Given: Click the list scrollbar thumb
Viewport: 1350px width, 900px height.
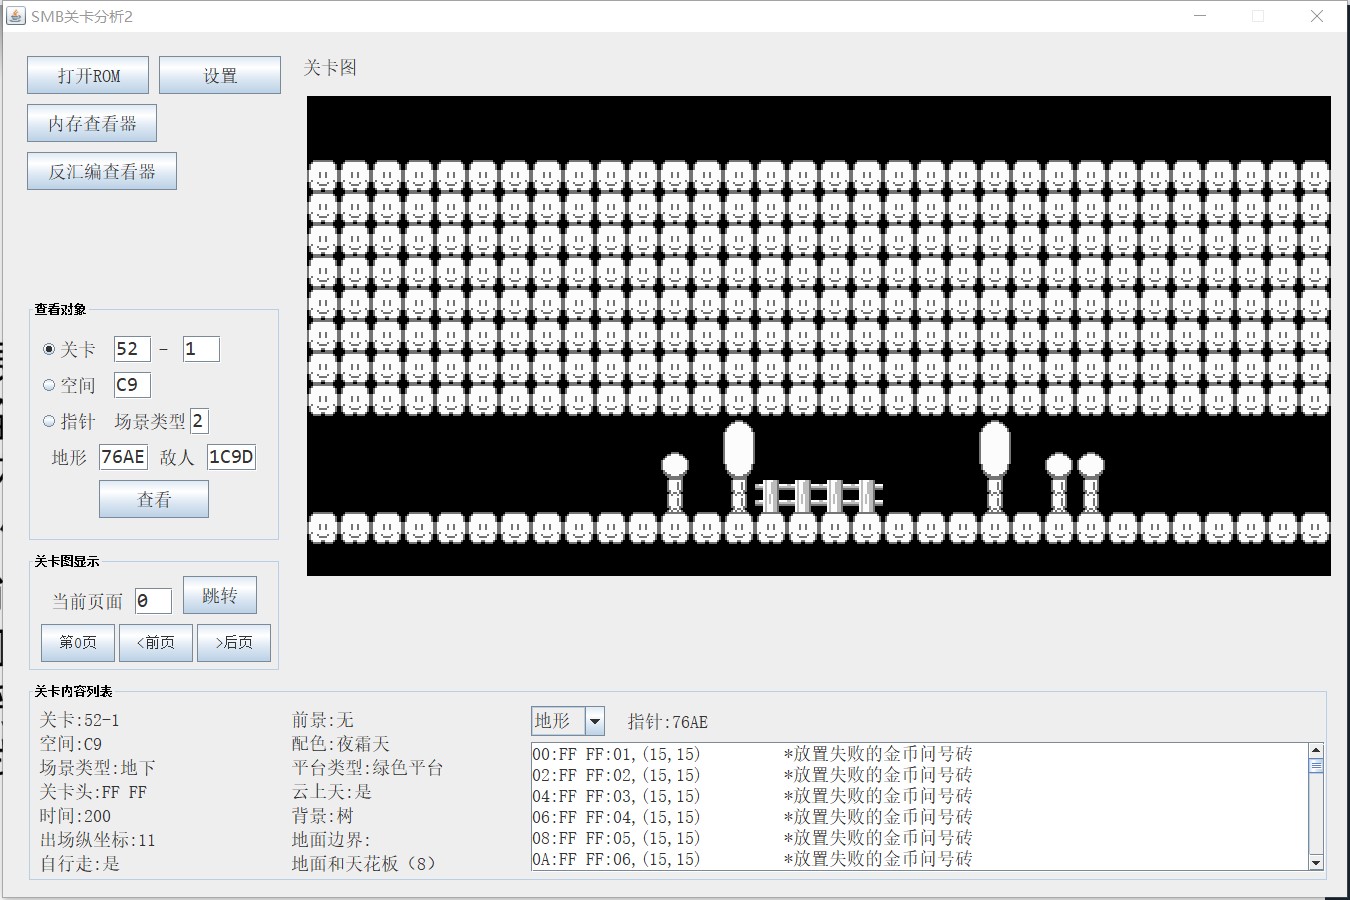Looking at the screenshot, I should 1316,766.
